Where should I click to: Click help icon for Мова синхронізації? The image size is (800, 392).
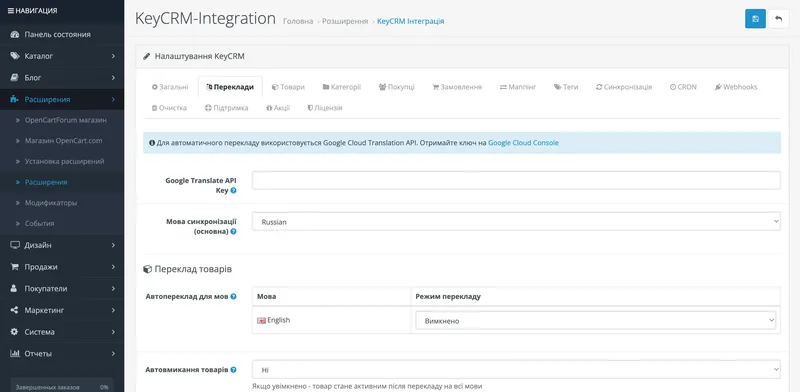point(233,231)
